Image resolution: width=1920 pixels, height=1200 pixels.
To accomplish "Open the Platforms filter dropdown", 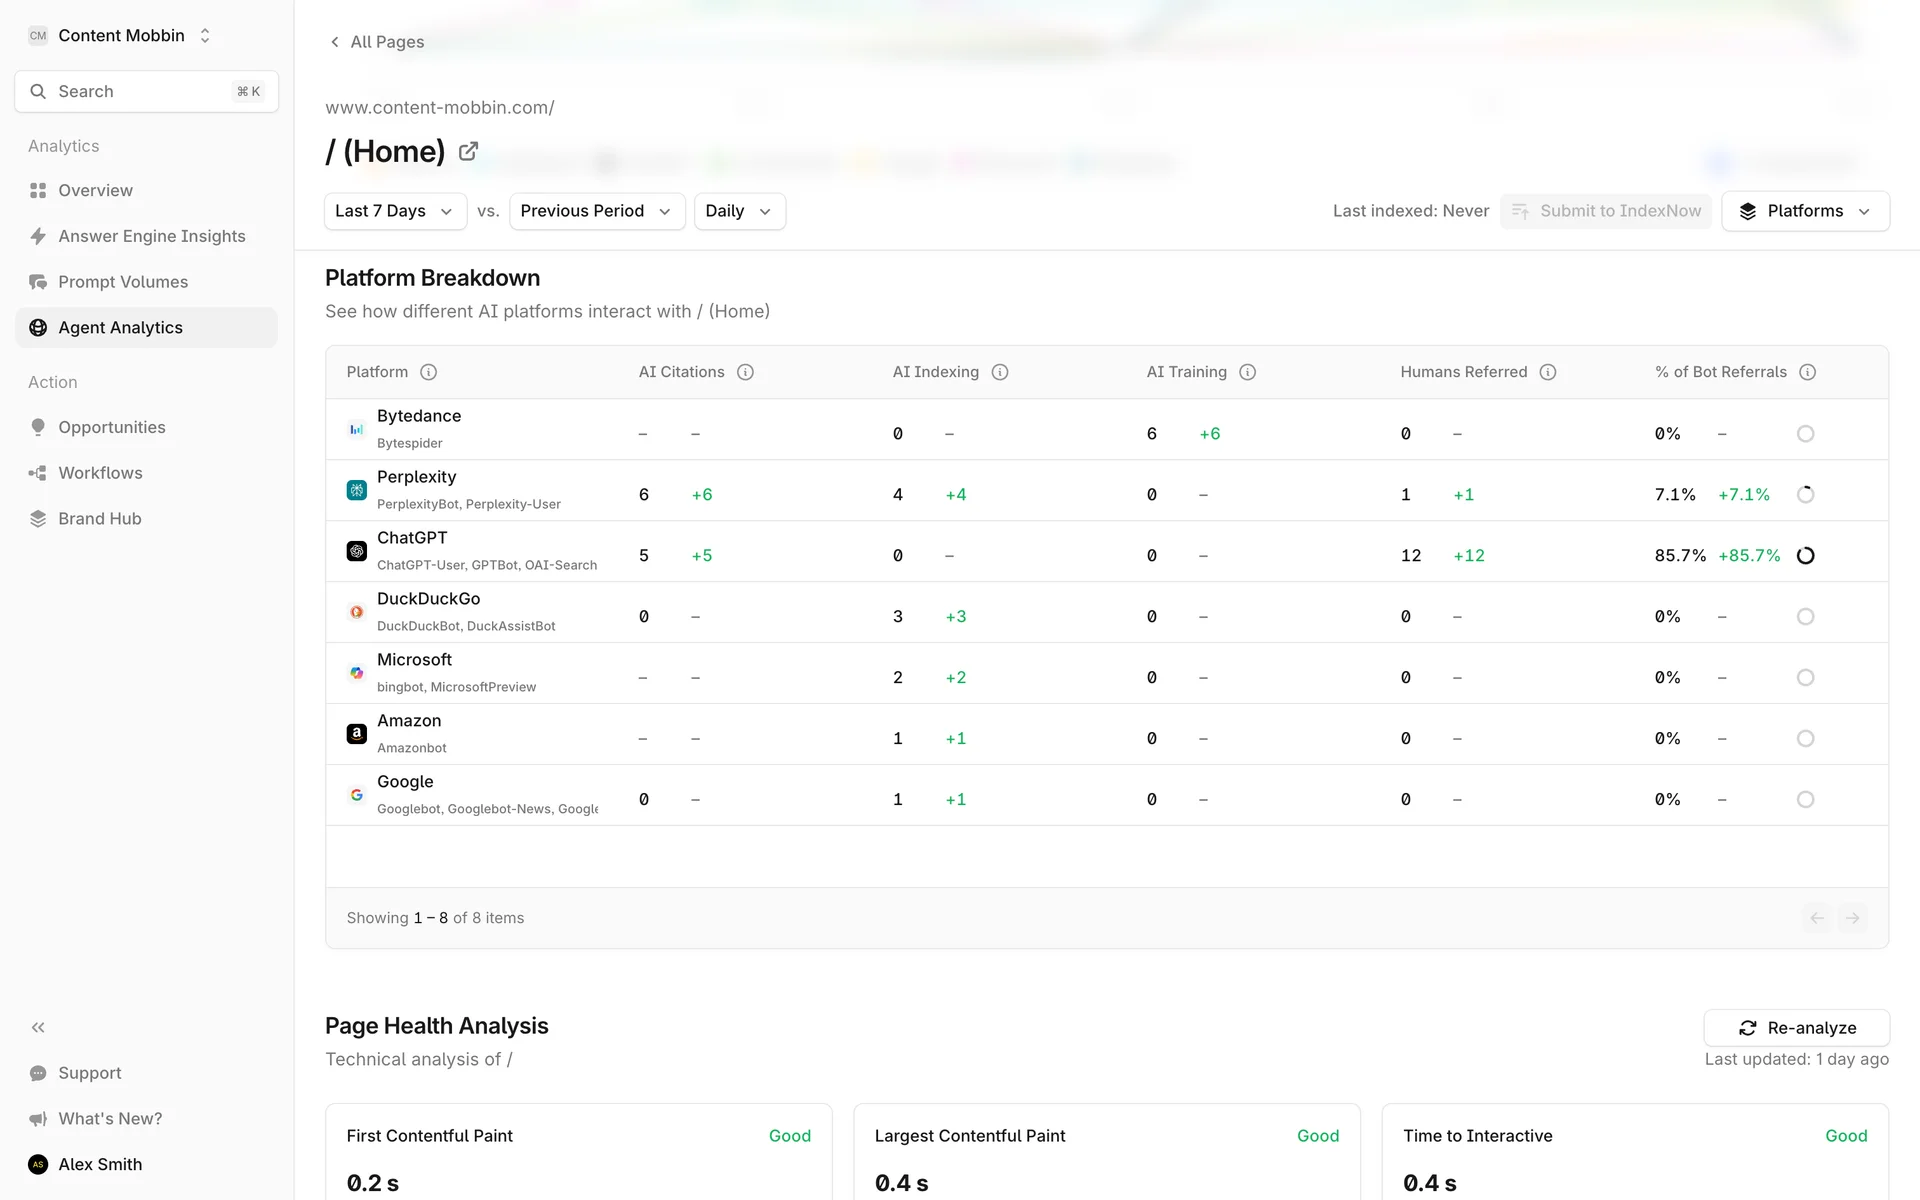I will (1804, 211).
